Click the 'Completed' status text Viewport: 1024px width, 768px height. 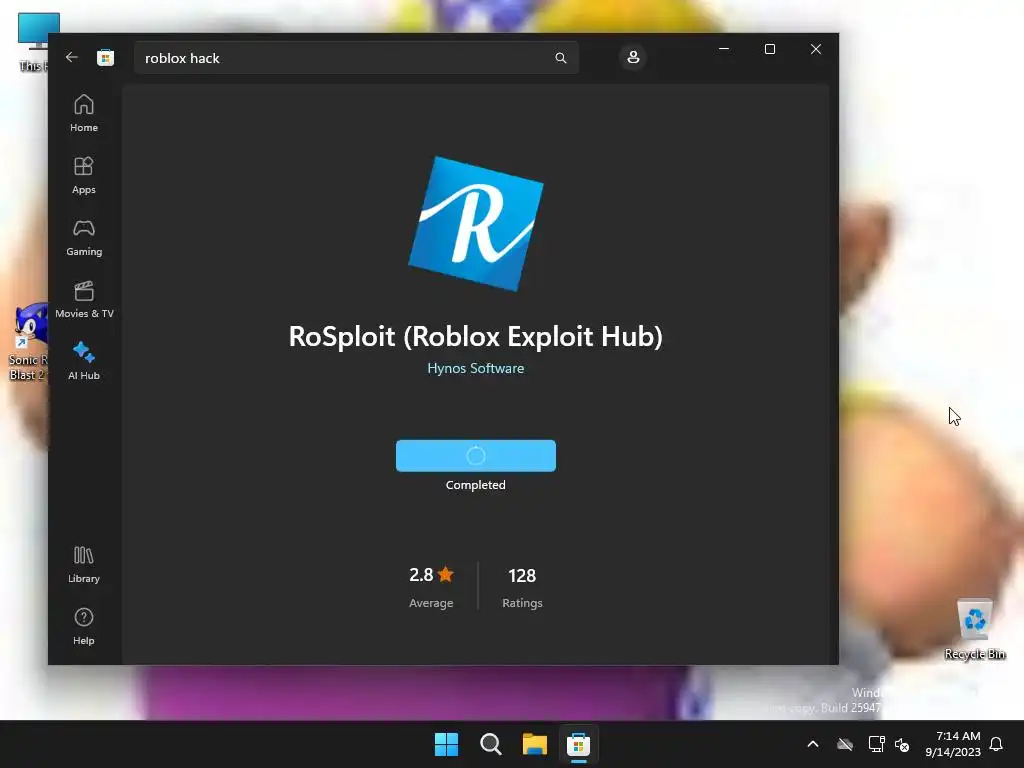click(475, 485)
